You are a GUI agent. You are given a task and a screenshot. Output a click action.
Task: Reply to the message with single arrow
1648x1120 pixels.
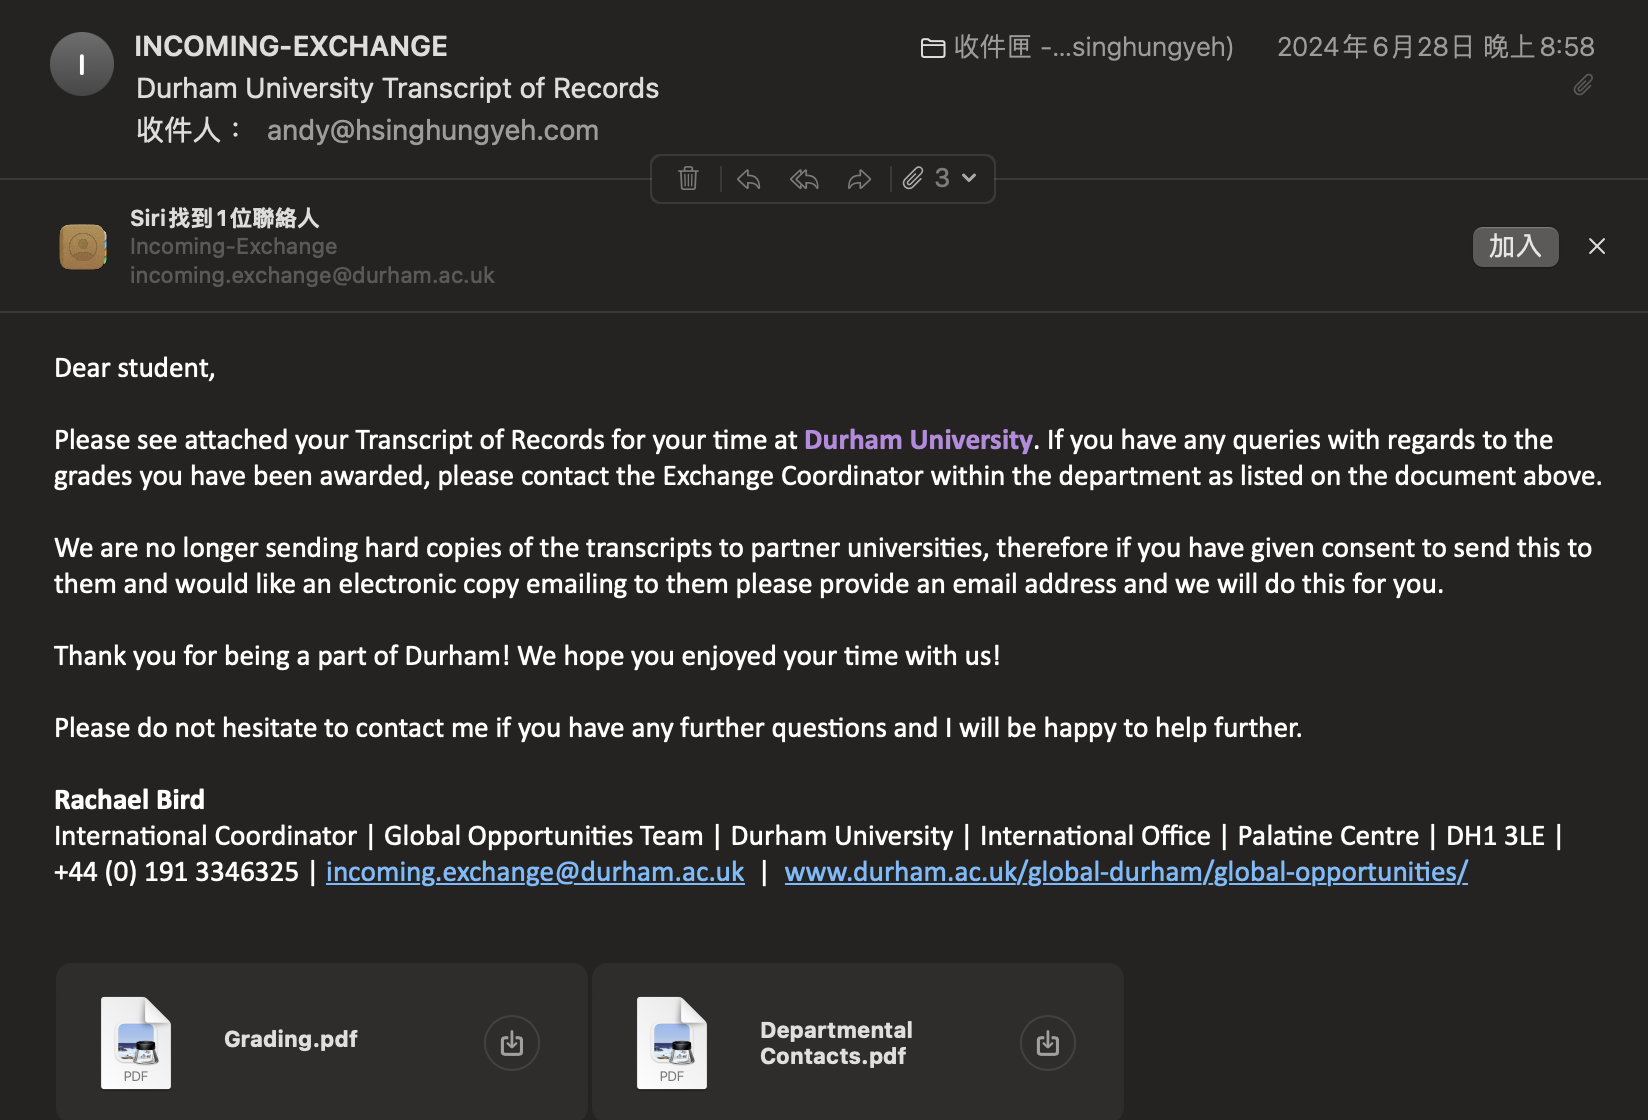coord(748,179)
